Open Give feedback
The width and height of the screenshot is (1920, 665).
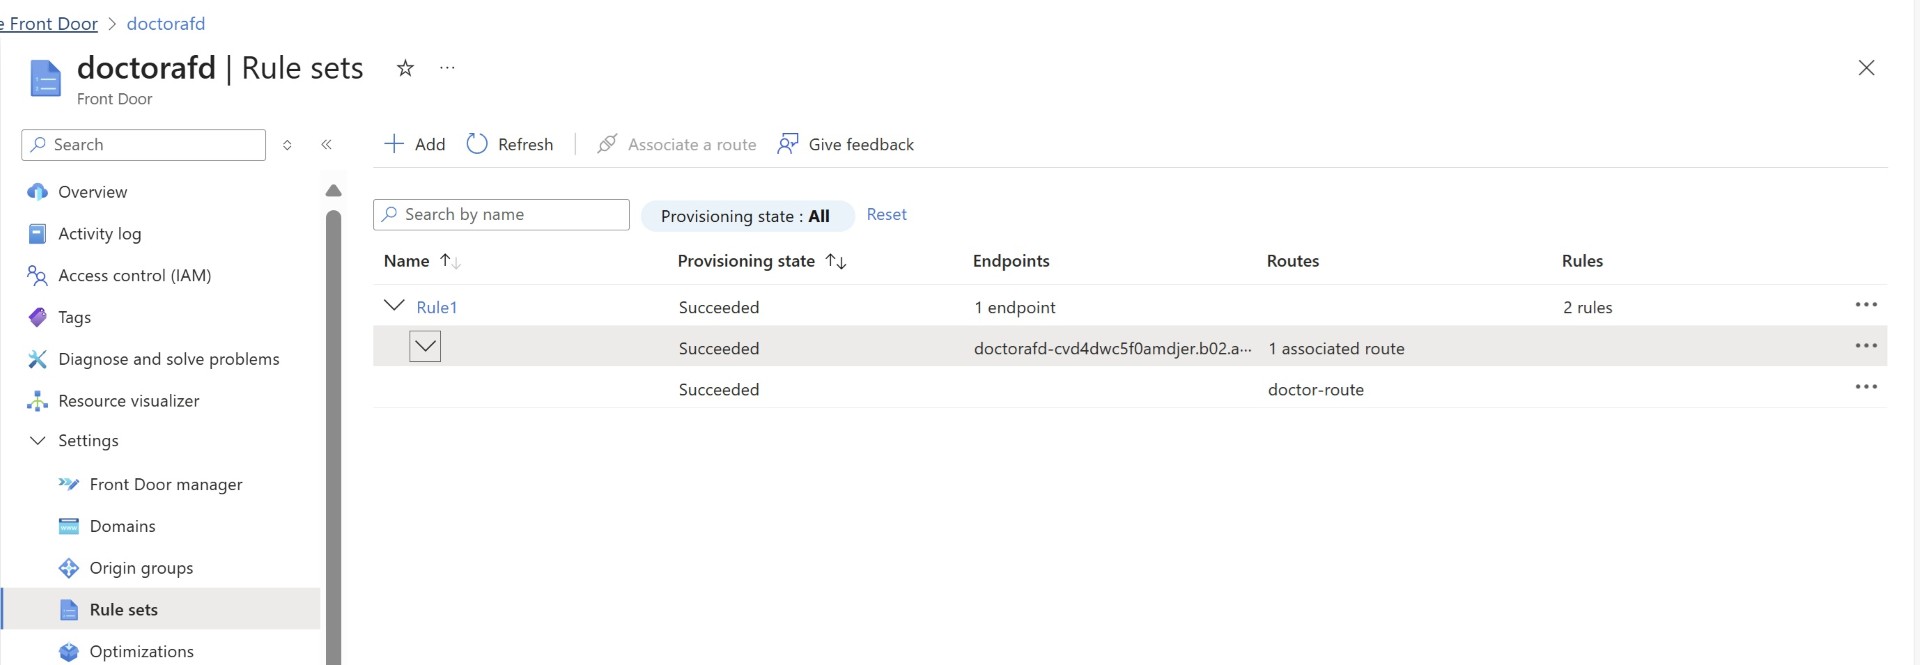(x=846, y=144)
